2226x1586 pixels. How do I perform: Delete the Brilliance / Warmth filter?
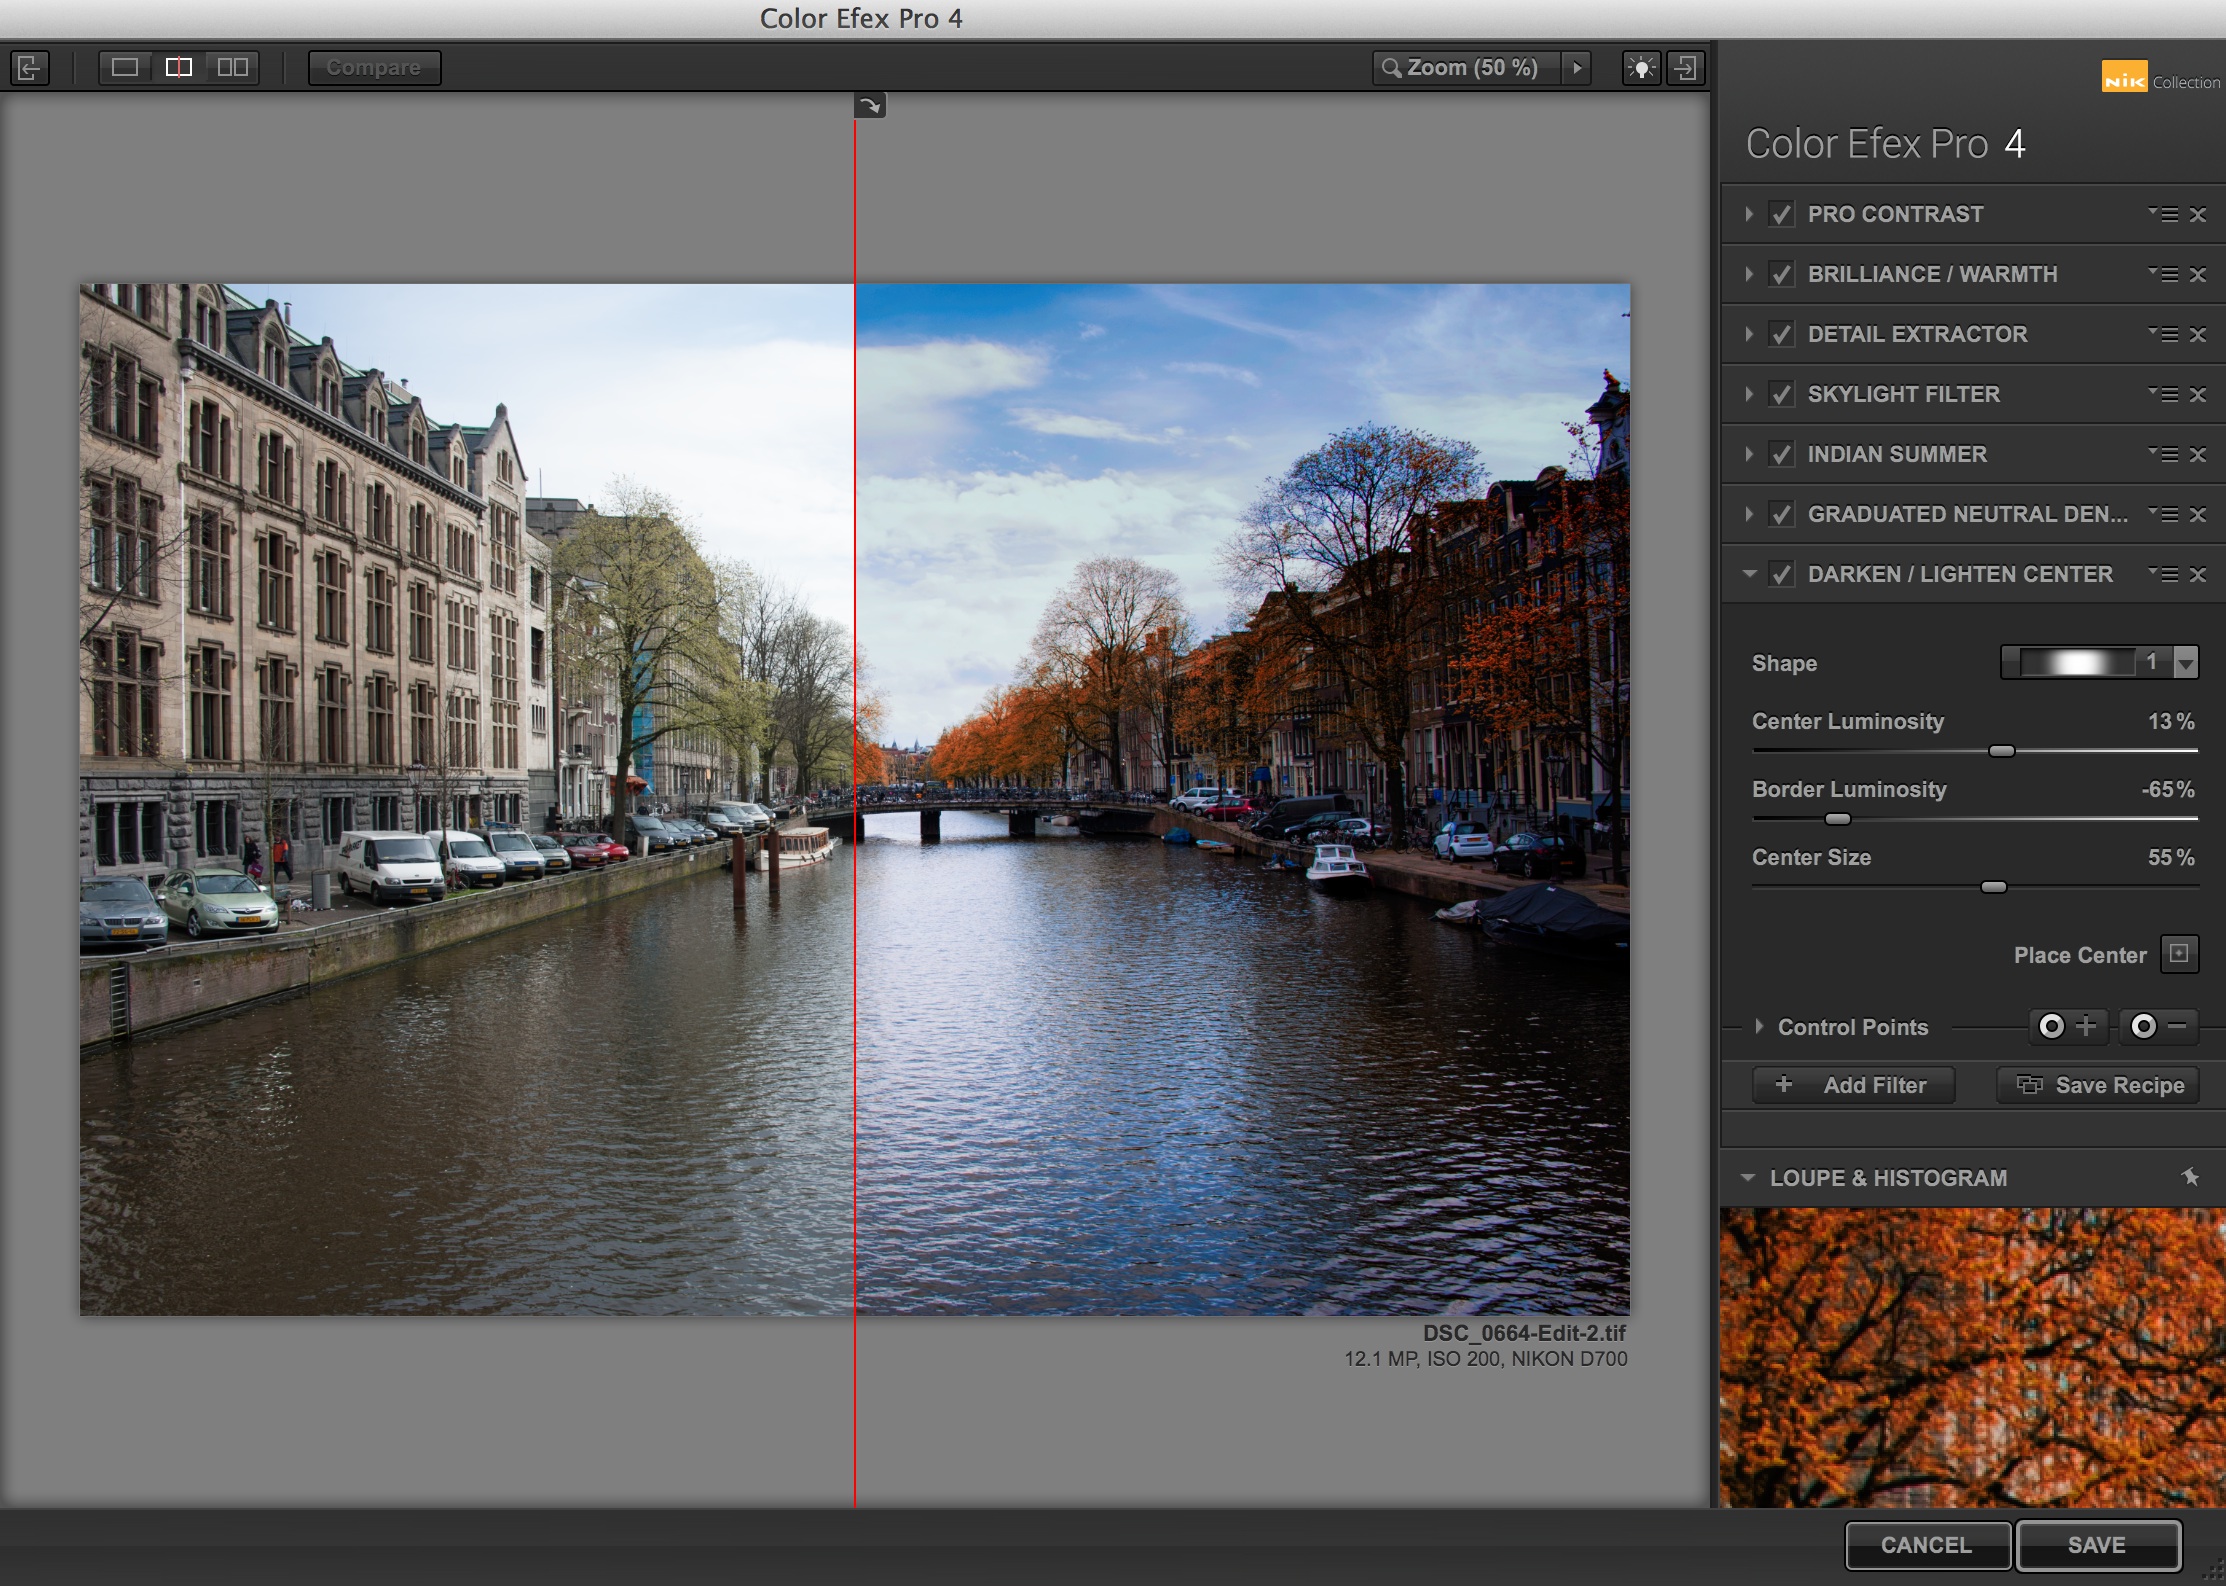(x=2197, y=274)
